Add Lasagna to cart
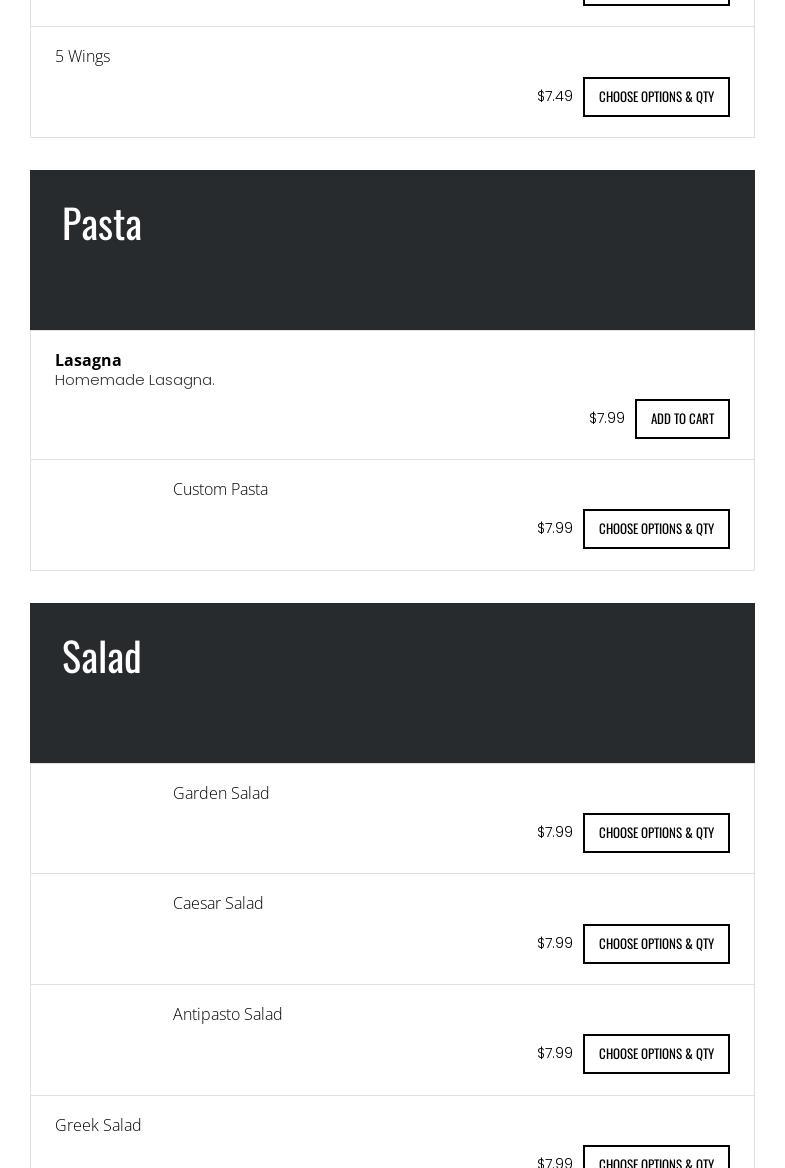Screen dimensions: 785x1168 pyautogui.click(x=682, y=419)
